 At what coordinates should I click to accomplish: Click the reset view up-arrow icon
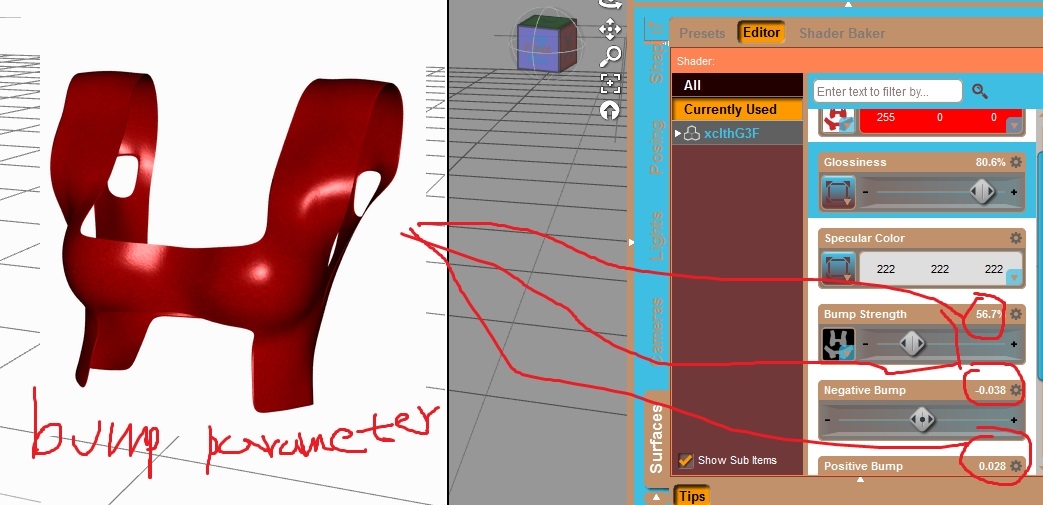tap(610, 110)
